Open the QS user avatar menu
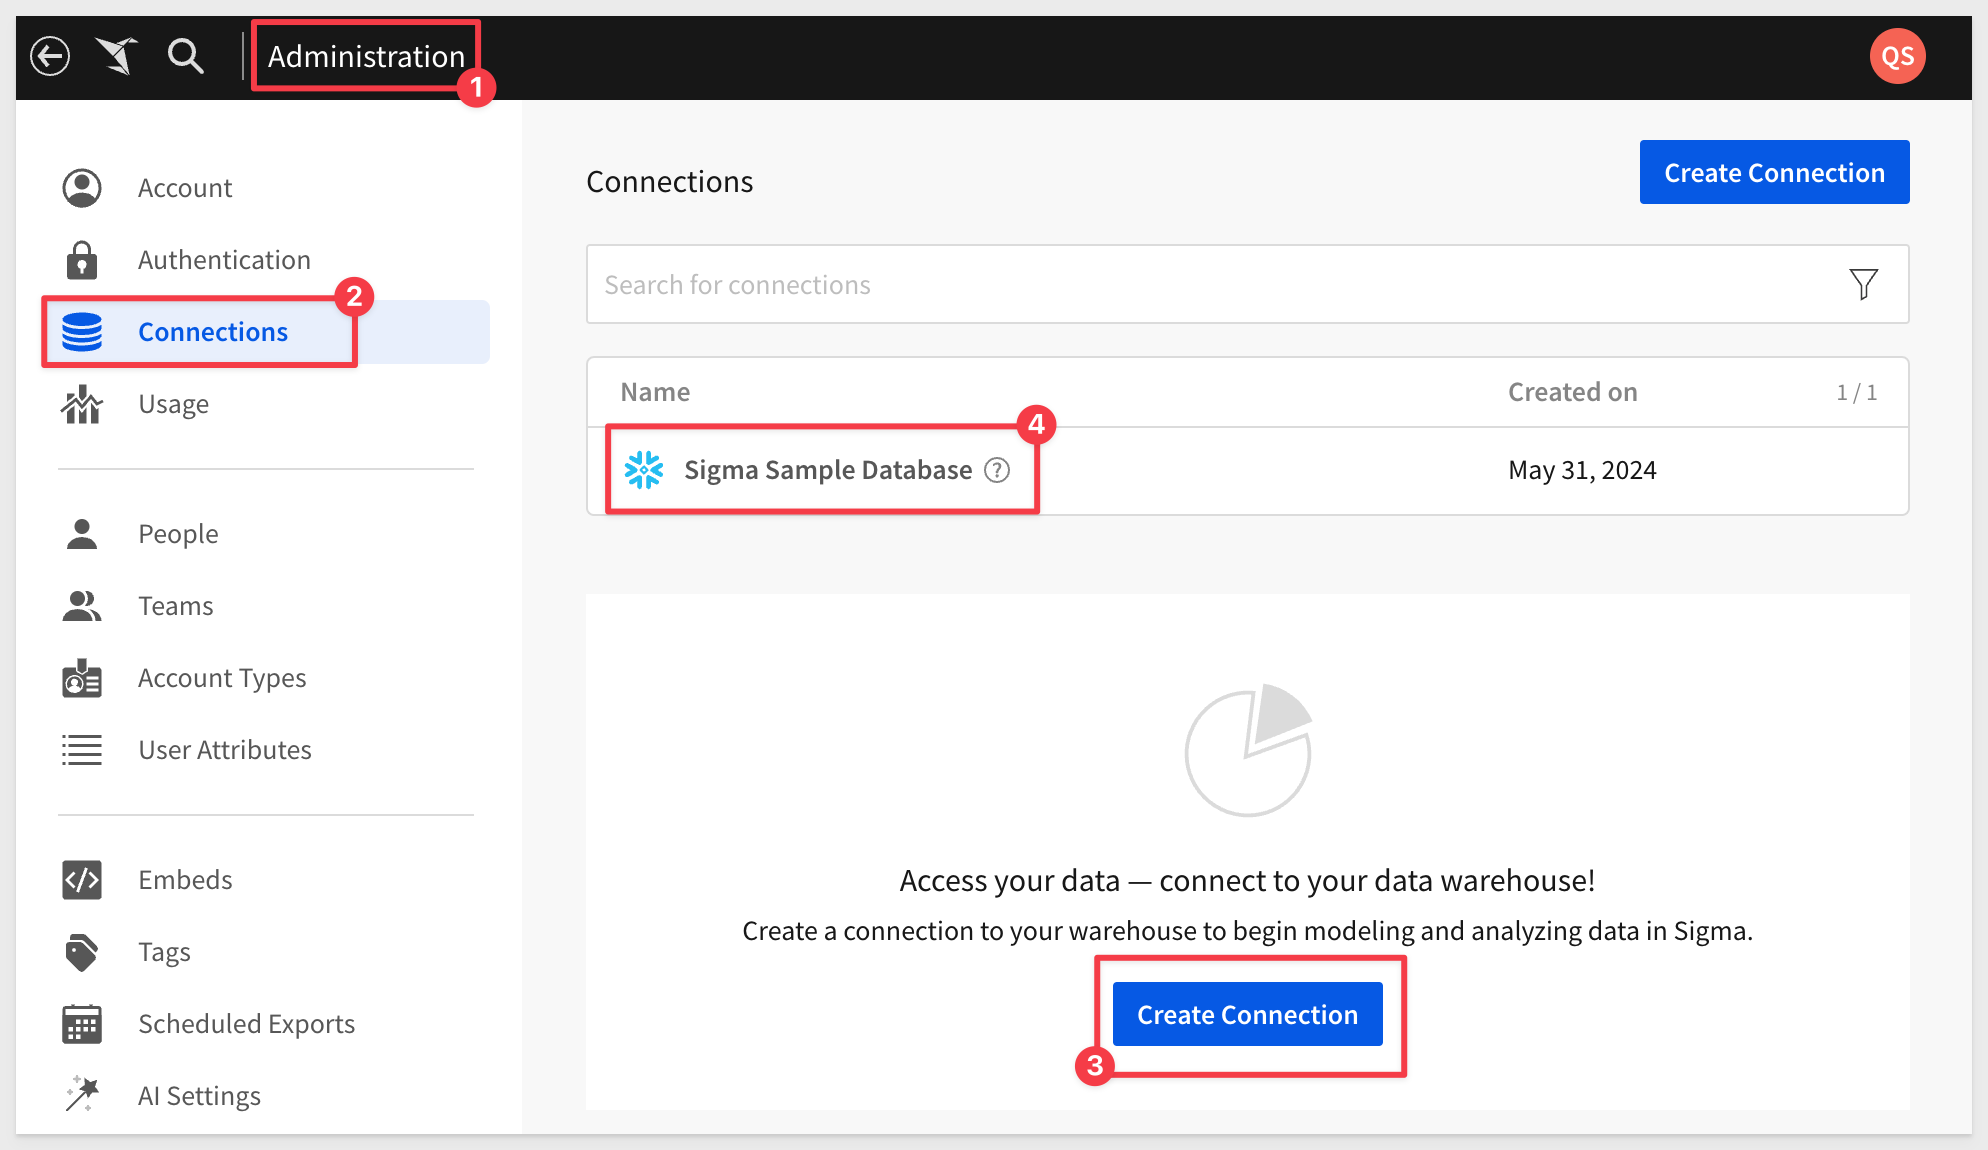 1897,56
